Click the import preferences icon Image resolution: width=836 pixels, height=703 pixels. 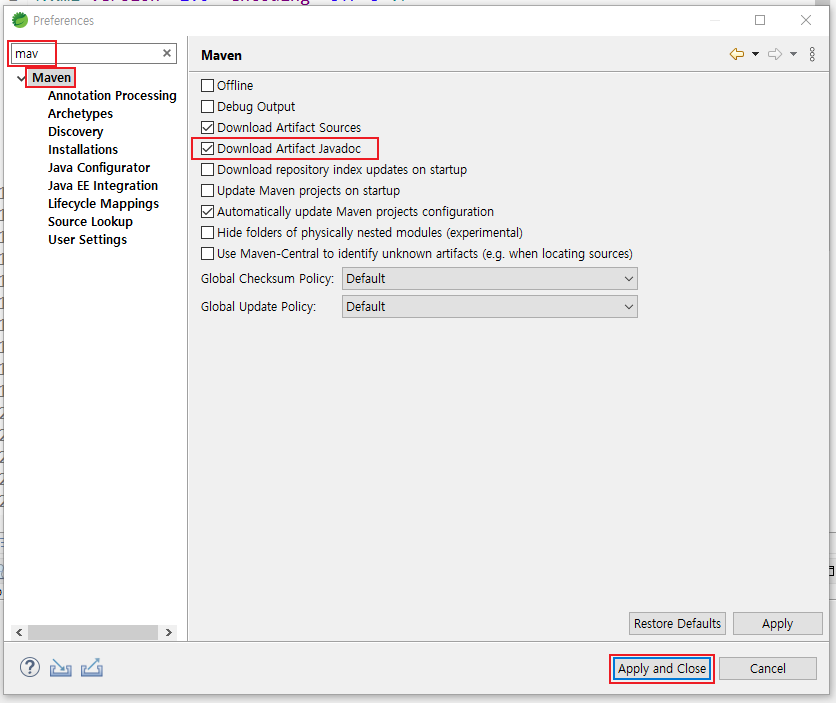click(61, 668)
